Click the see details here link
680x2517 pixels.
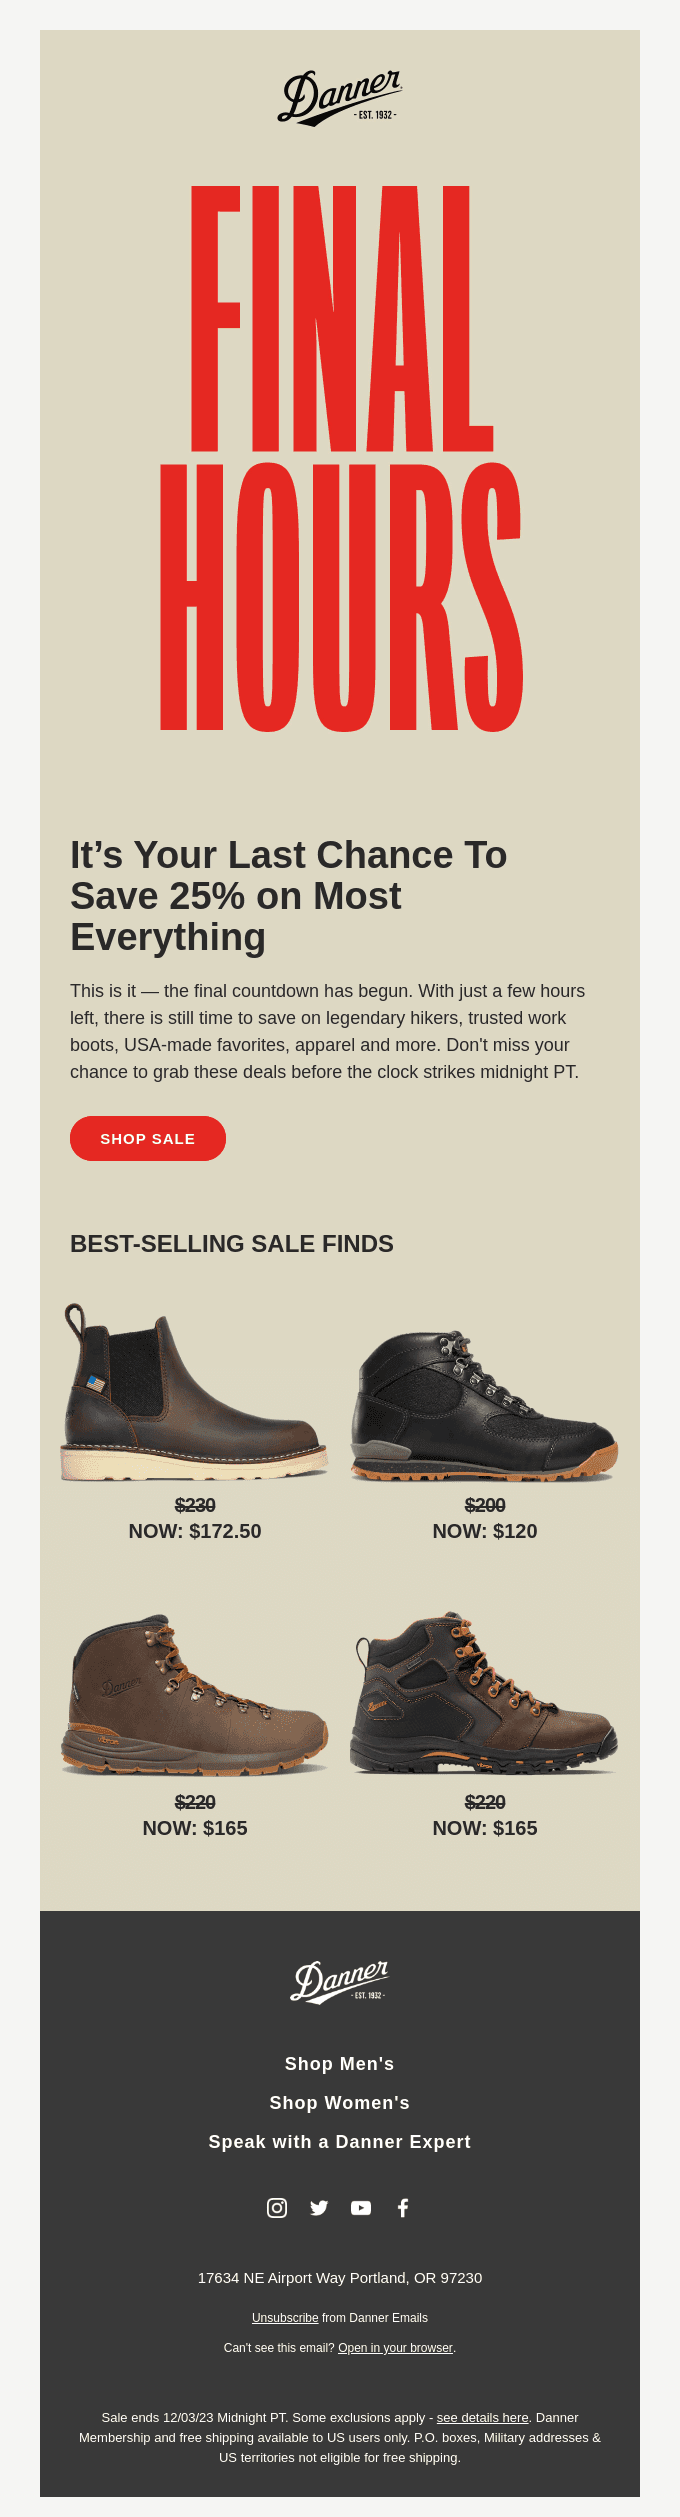[x=482, y=2417]
